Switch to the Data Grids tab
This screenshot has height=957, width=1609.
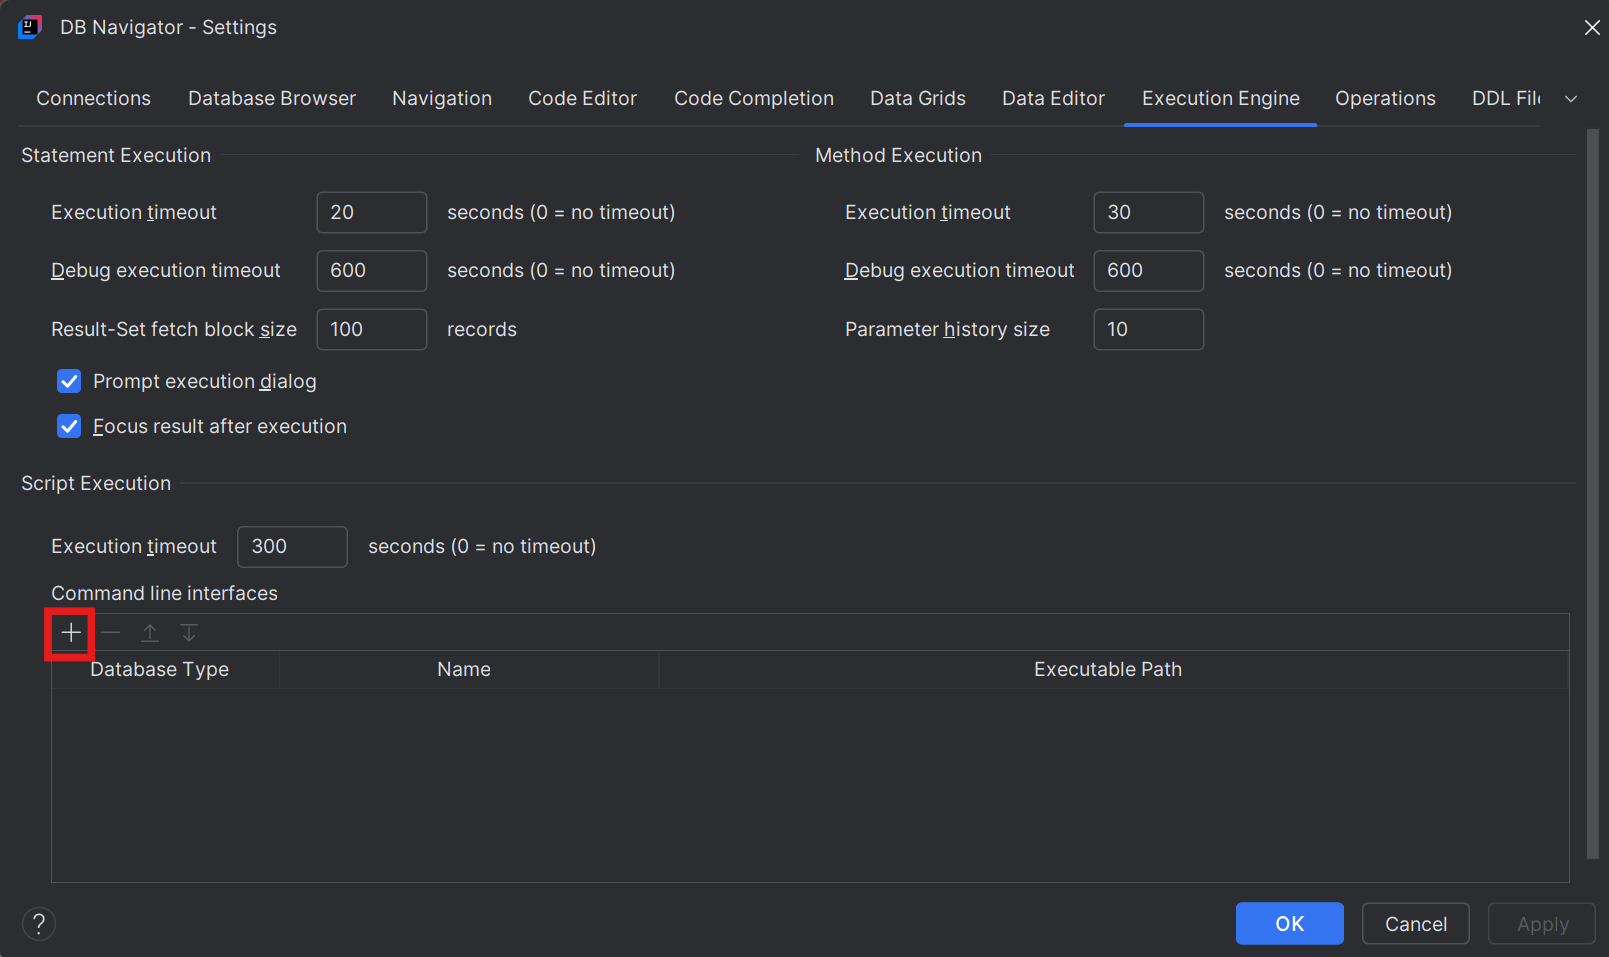tap(918, 98)
